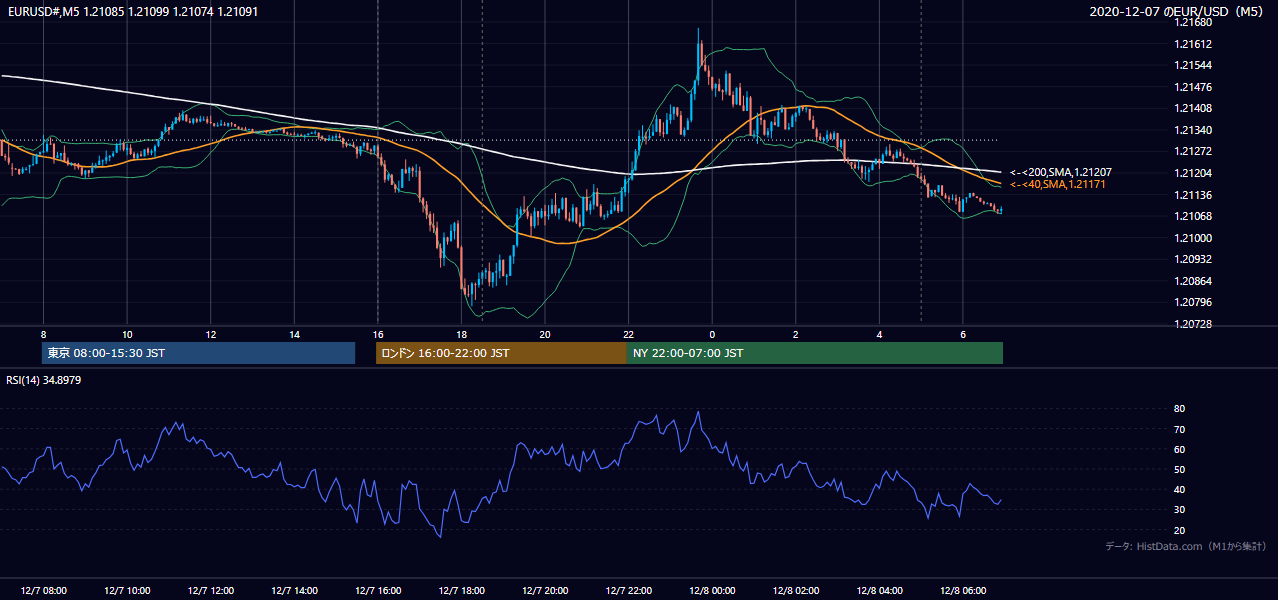Click hour label 16 on price chart axis
The width and height of the screenshot is (1278, 600).
(x=378, y=334)
